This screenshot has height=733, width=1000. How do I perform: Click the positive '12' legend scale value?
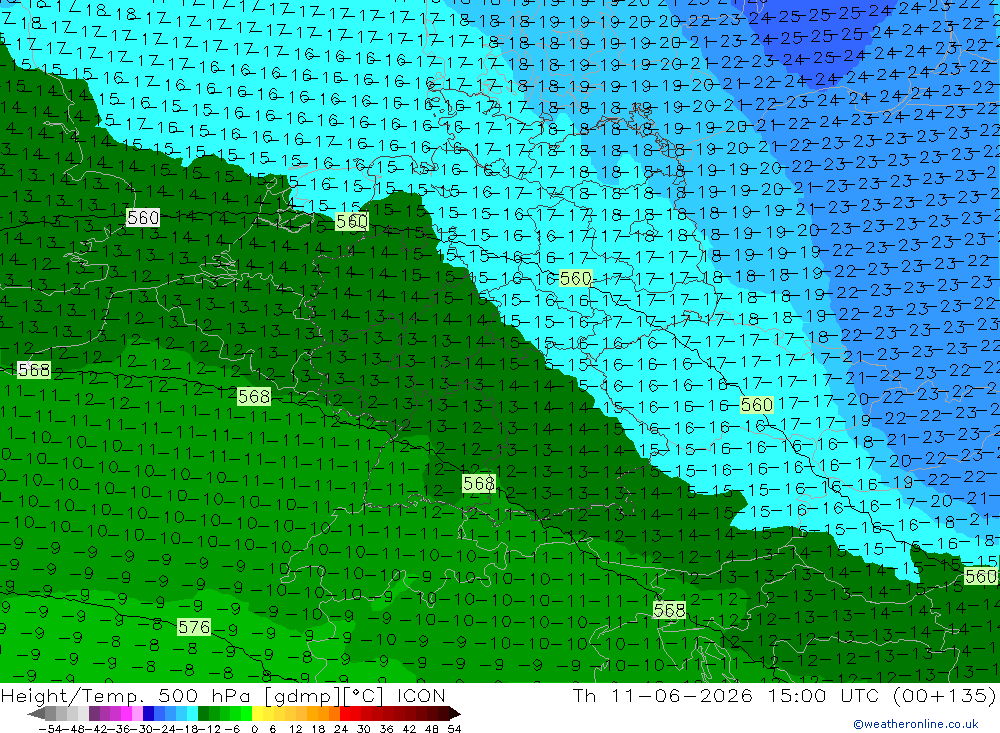[x=296, y=729]
